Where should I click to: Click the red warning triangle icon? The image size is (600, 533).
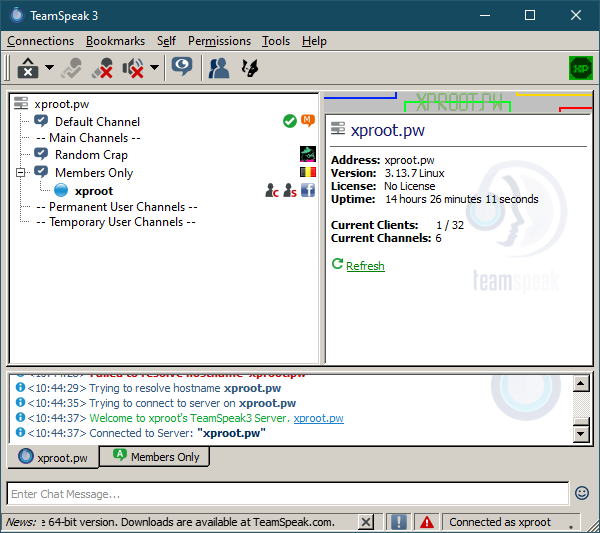427,522
